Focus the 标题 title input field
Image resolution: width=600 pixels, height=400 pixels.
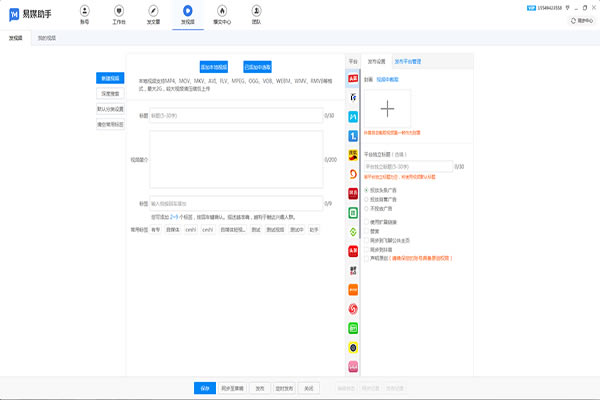[236, 116]
